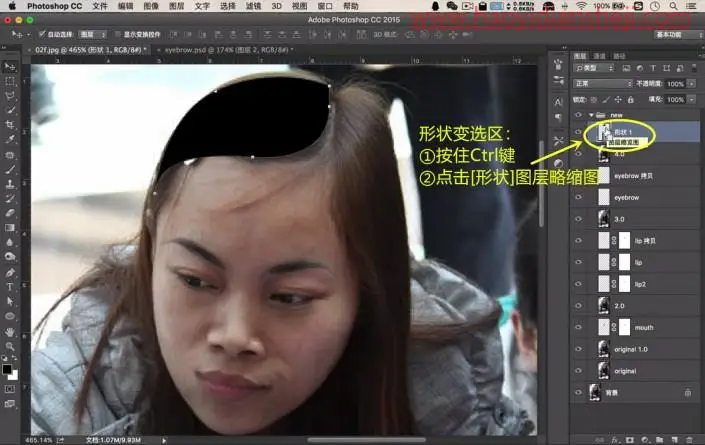Add a layer style using the fx icon
705x445 pixels.
tap(614, 440)
